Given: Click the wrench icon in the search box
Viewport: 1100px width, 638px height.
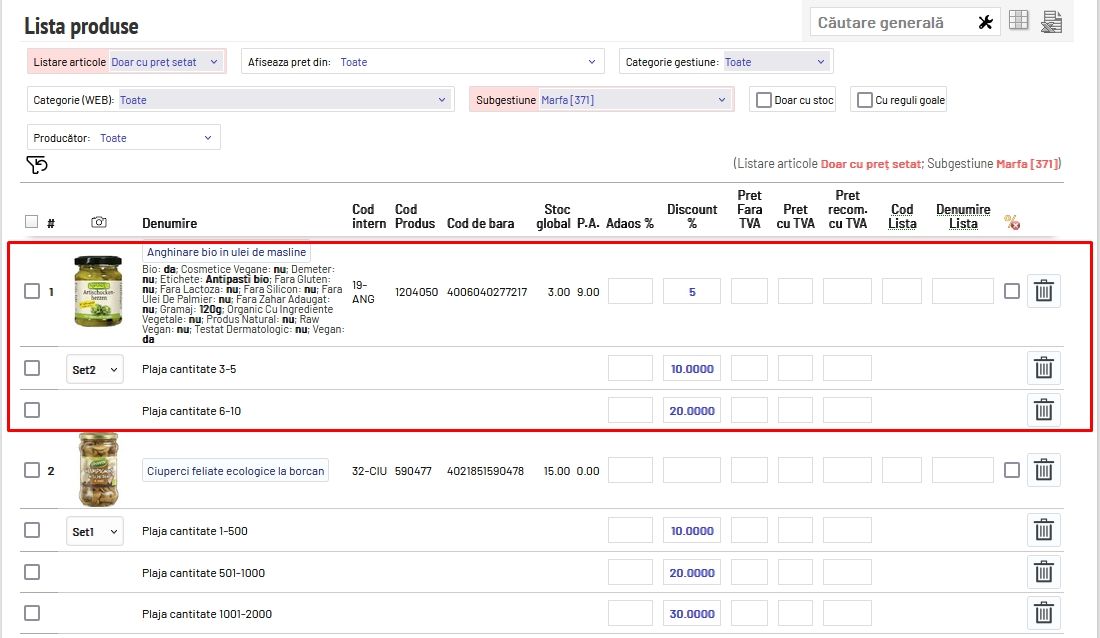Looking at the screenshot, I should click(x=985, y=23).
